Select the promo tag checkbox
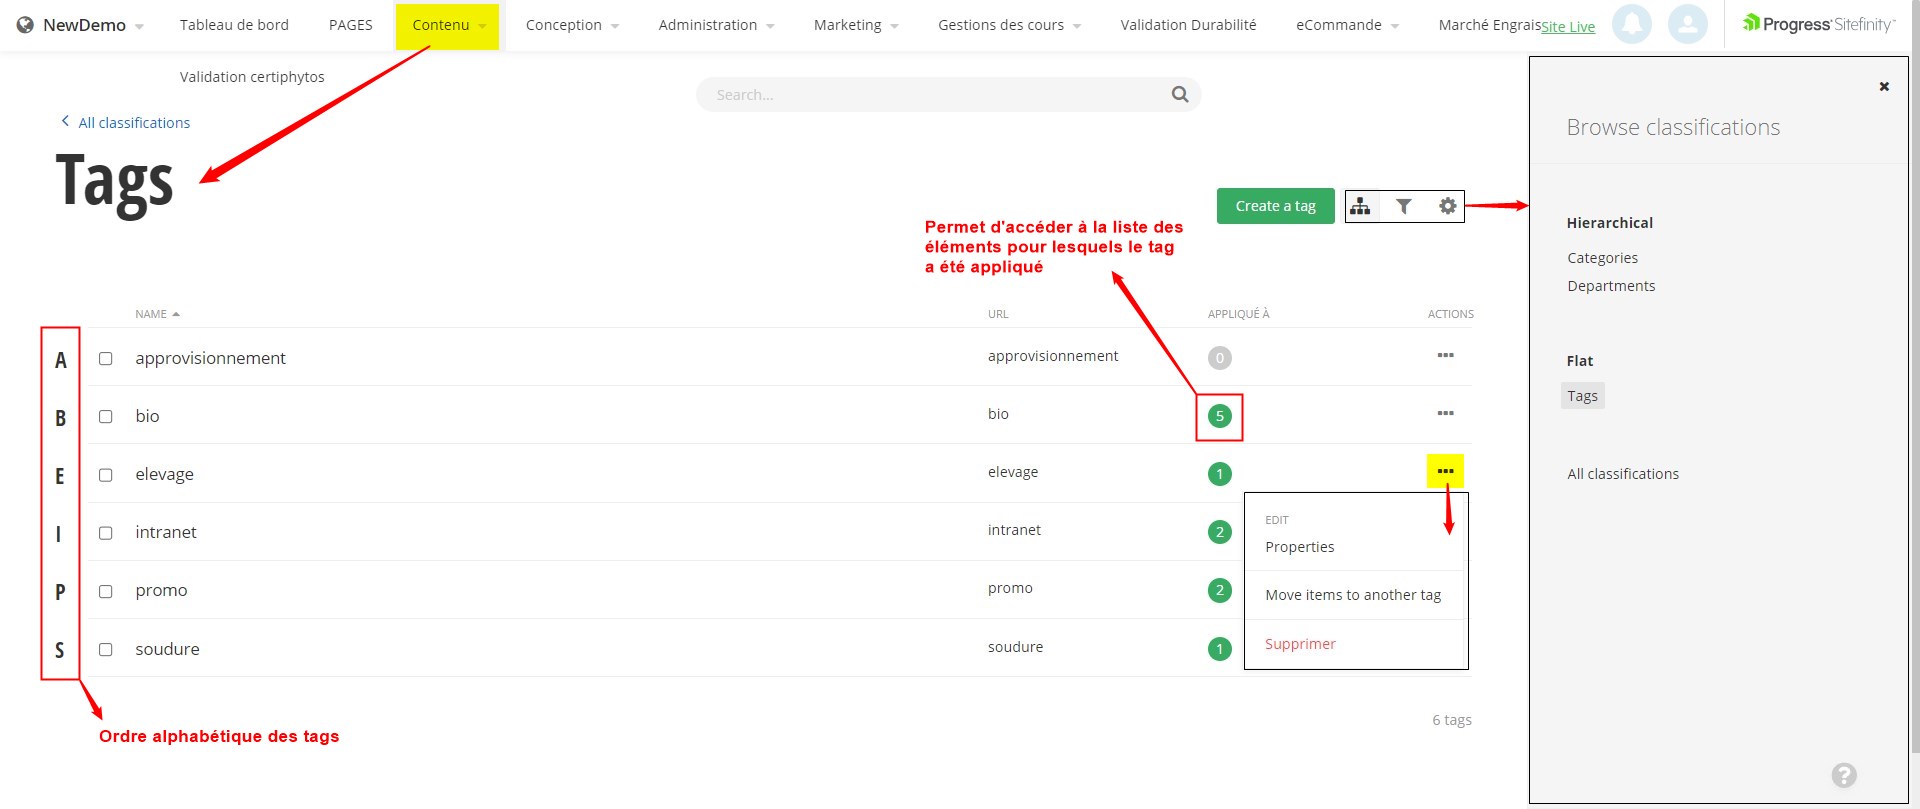Screen dimensions: 1920x809 coord(106,591)
